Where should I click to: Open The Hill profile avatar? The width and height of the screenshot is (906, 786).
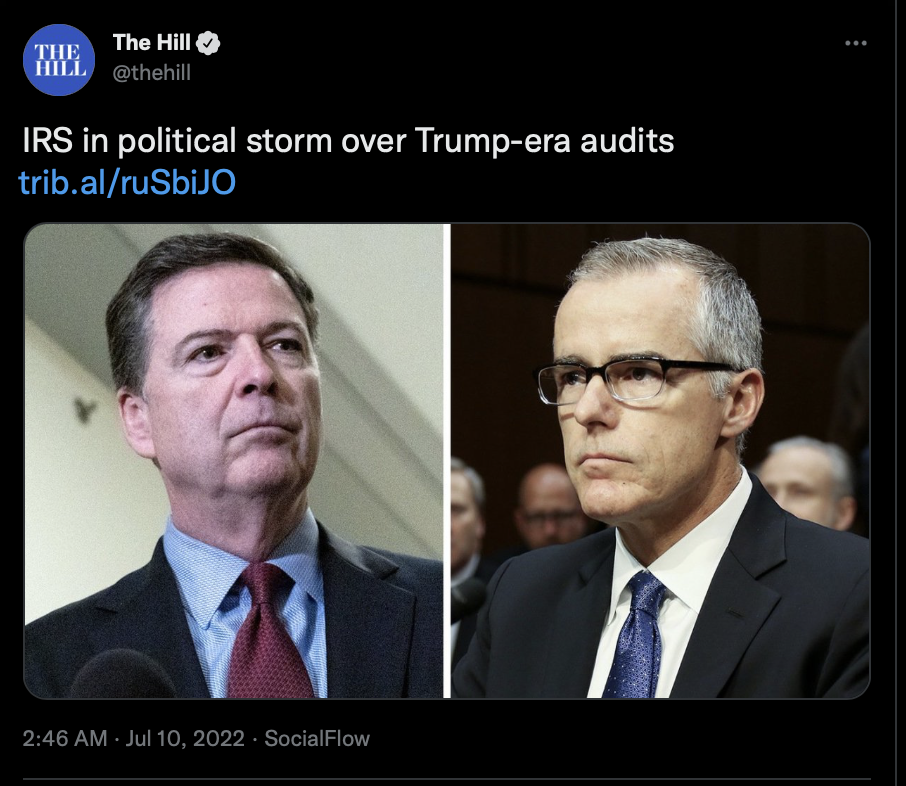coord(58,60)
